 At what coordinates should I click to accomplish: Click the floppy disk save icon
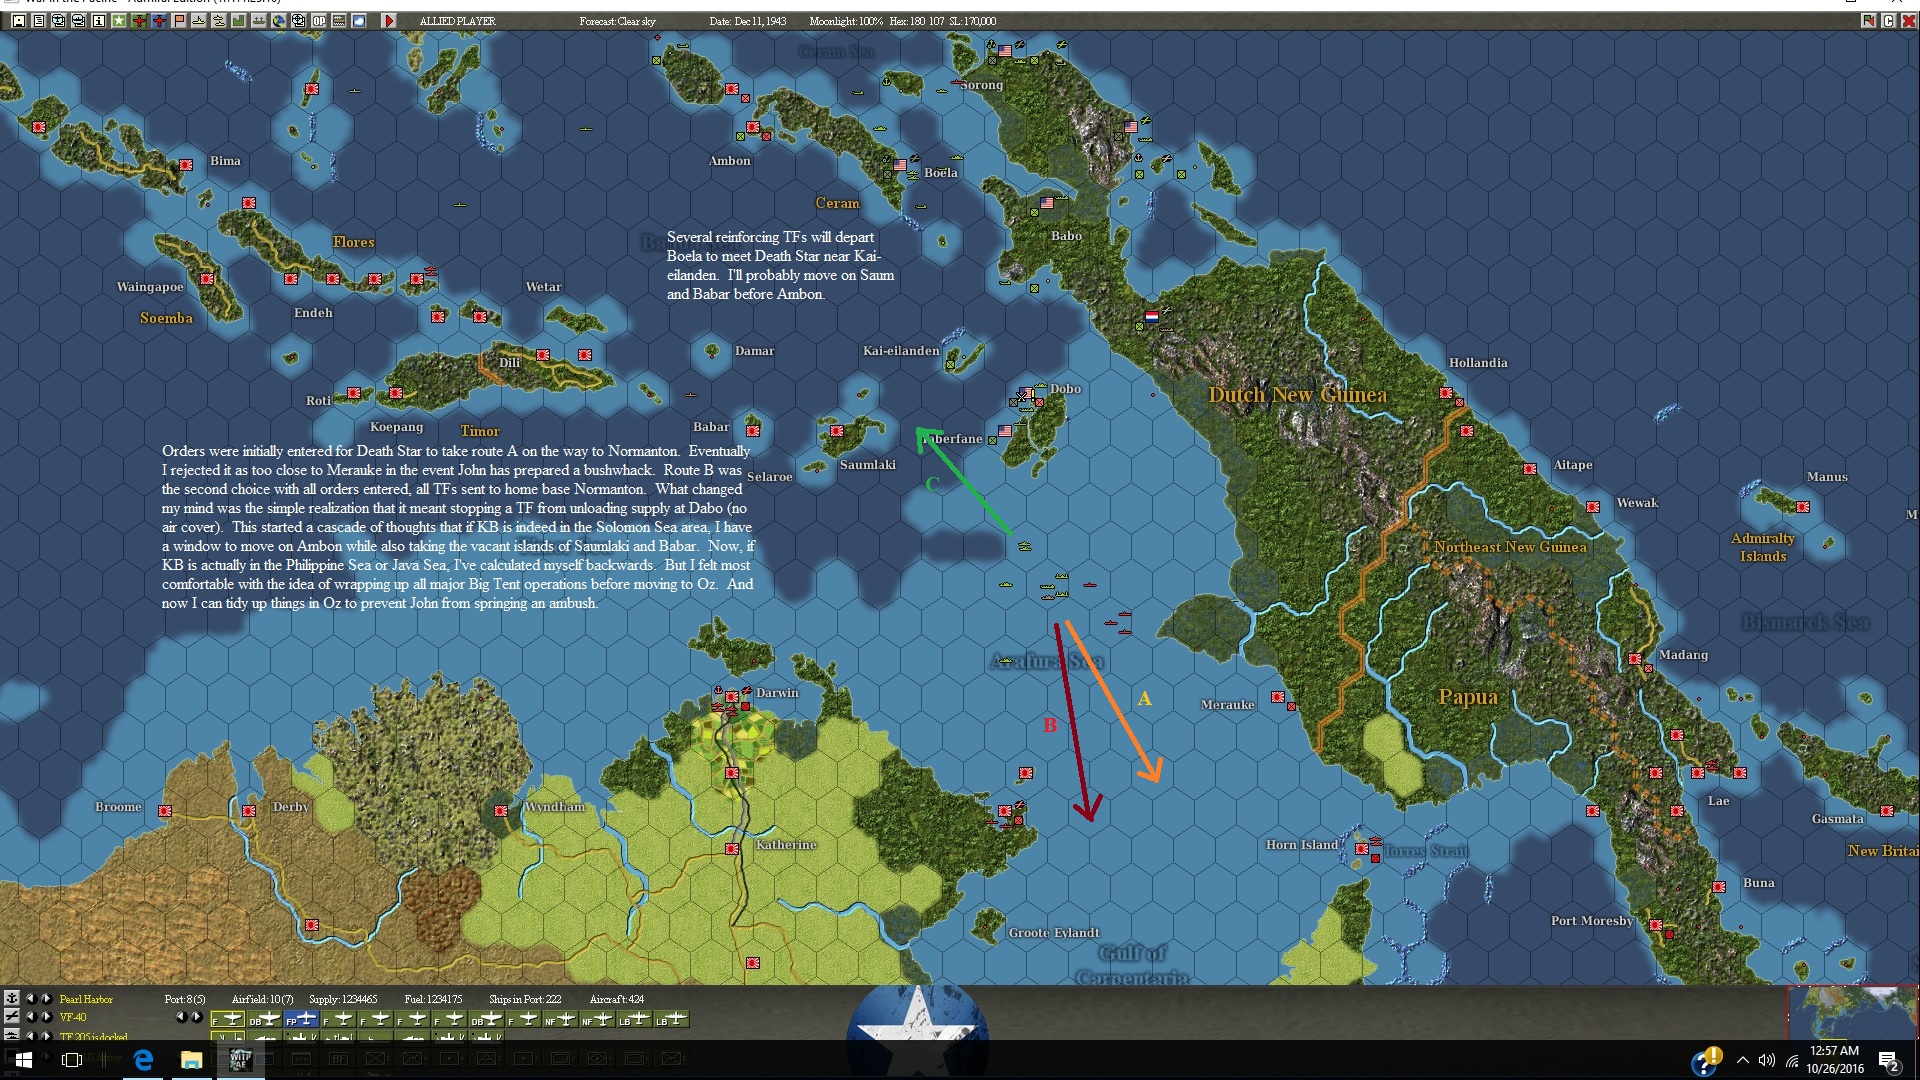tap(18, 21)
